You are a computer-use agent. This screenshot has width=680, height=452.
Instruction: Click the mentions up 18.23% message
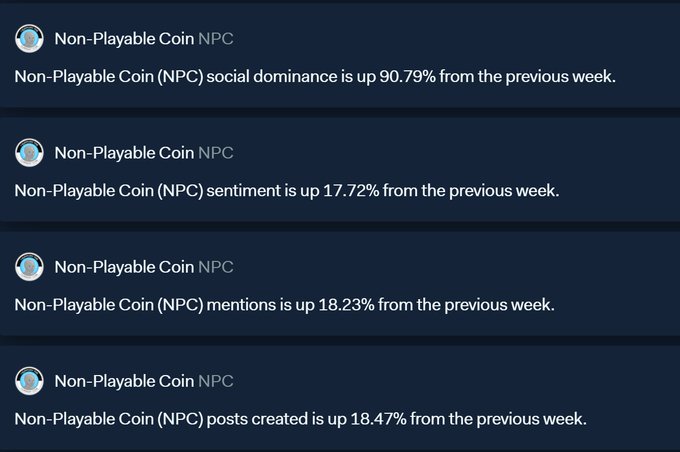click(284, 305)
